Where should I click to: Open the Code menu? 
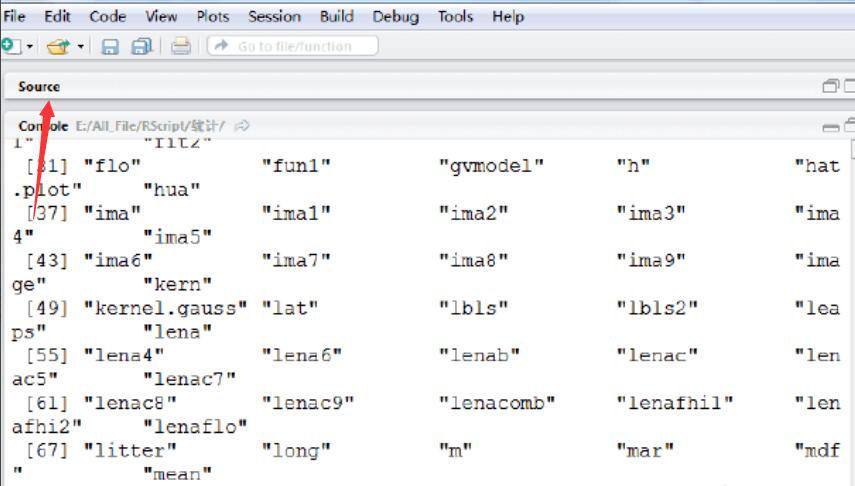pyautogui.click(x=108, y=16)
